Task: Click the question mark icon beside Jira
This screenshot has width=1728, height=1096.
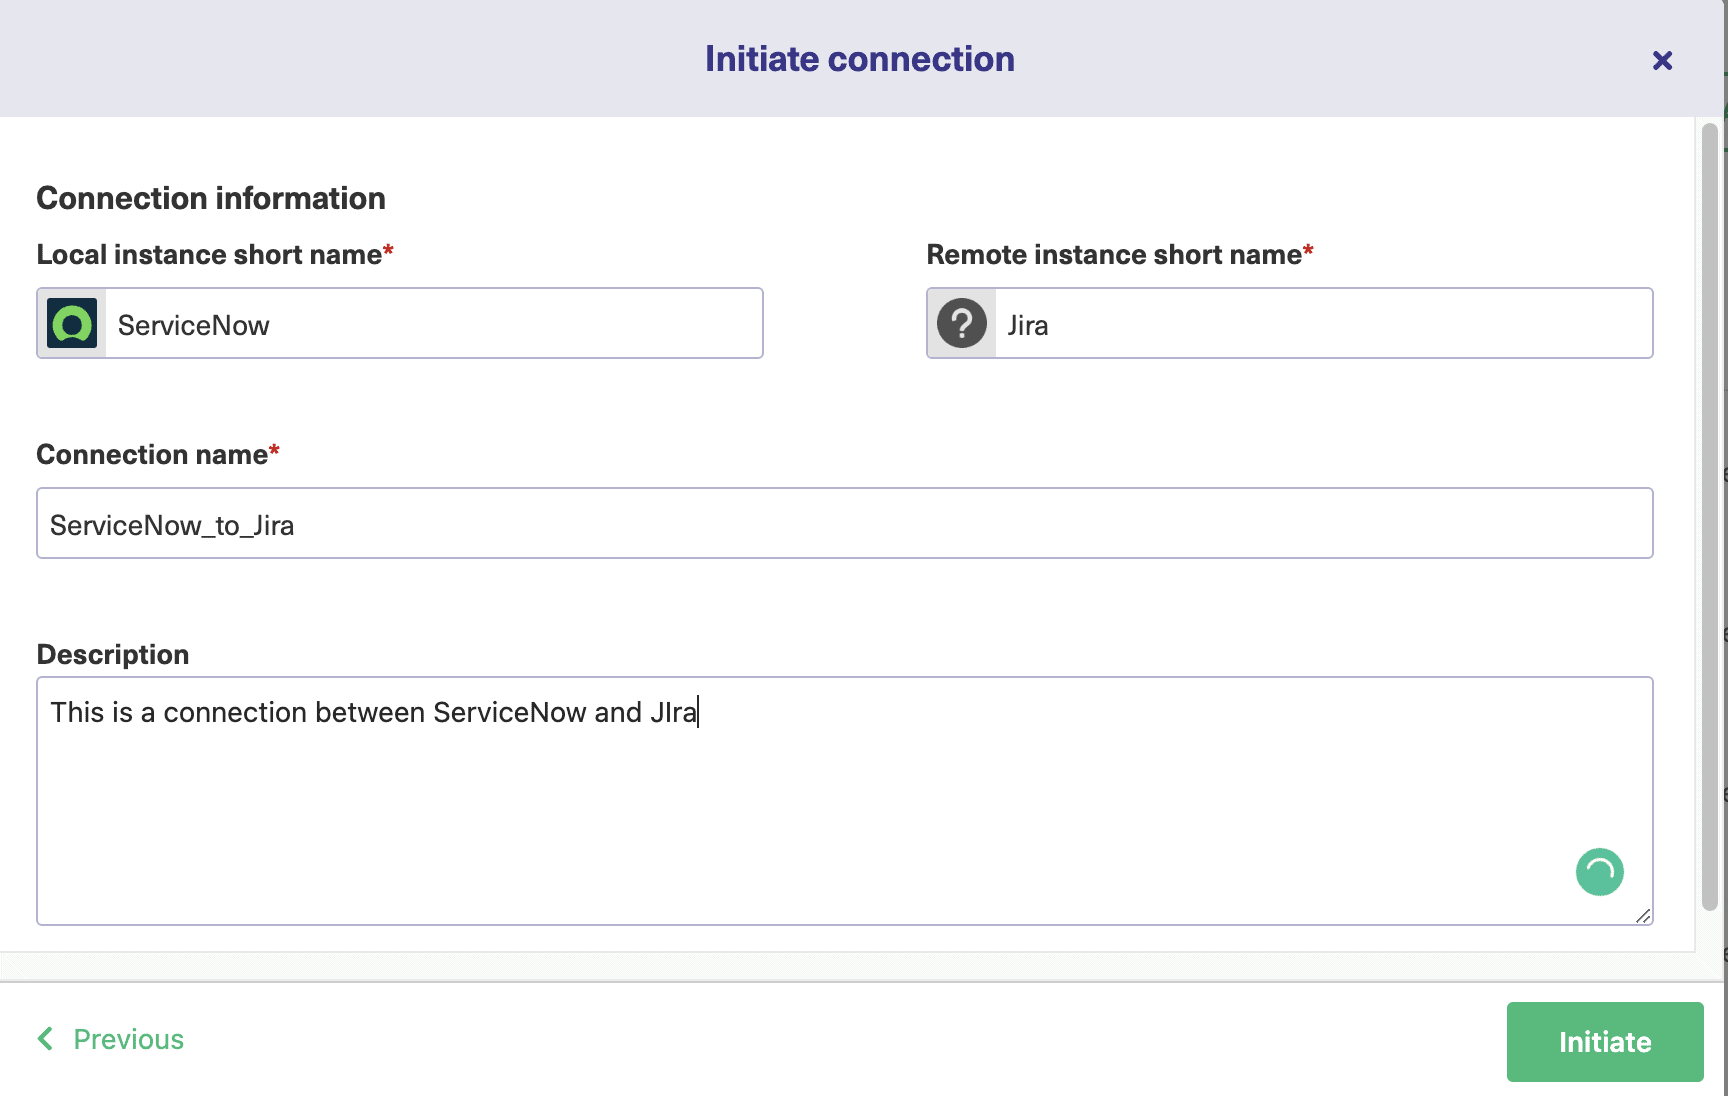Action: (x=960, y=323)
